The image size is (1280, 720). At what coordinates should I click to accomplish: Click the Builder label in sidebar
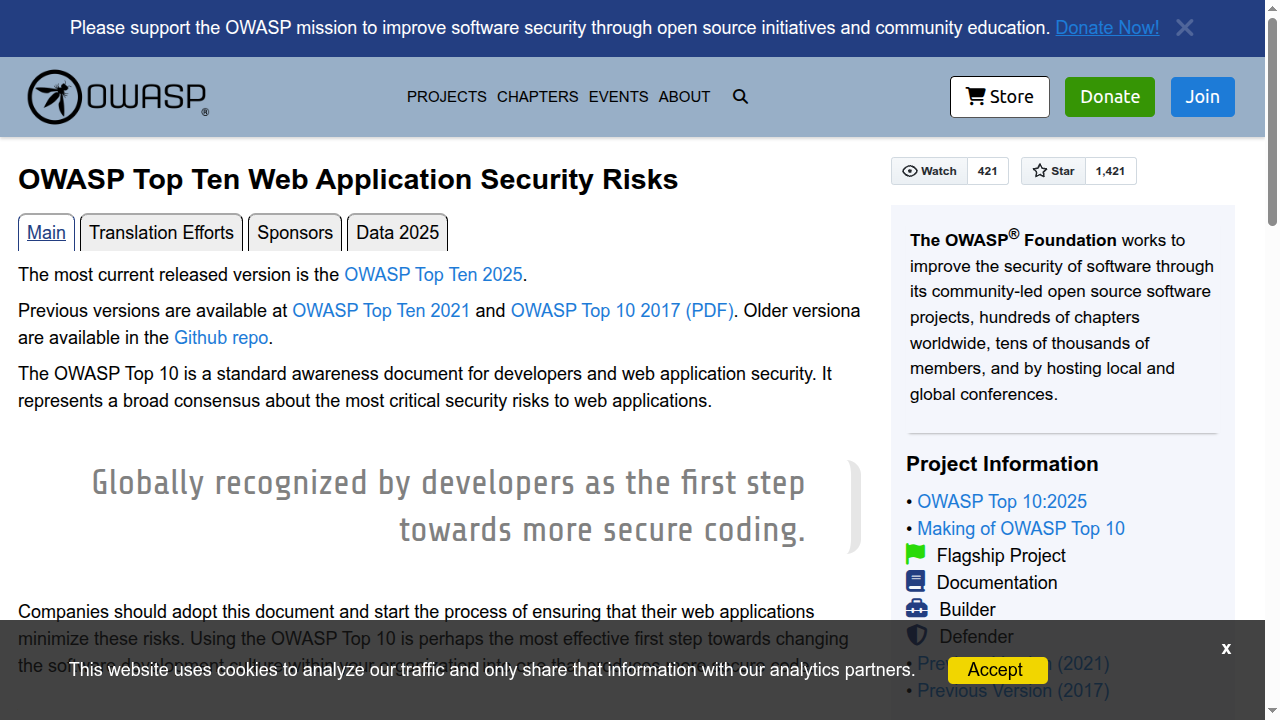point(967,609)
